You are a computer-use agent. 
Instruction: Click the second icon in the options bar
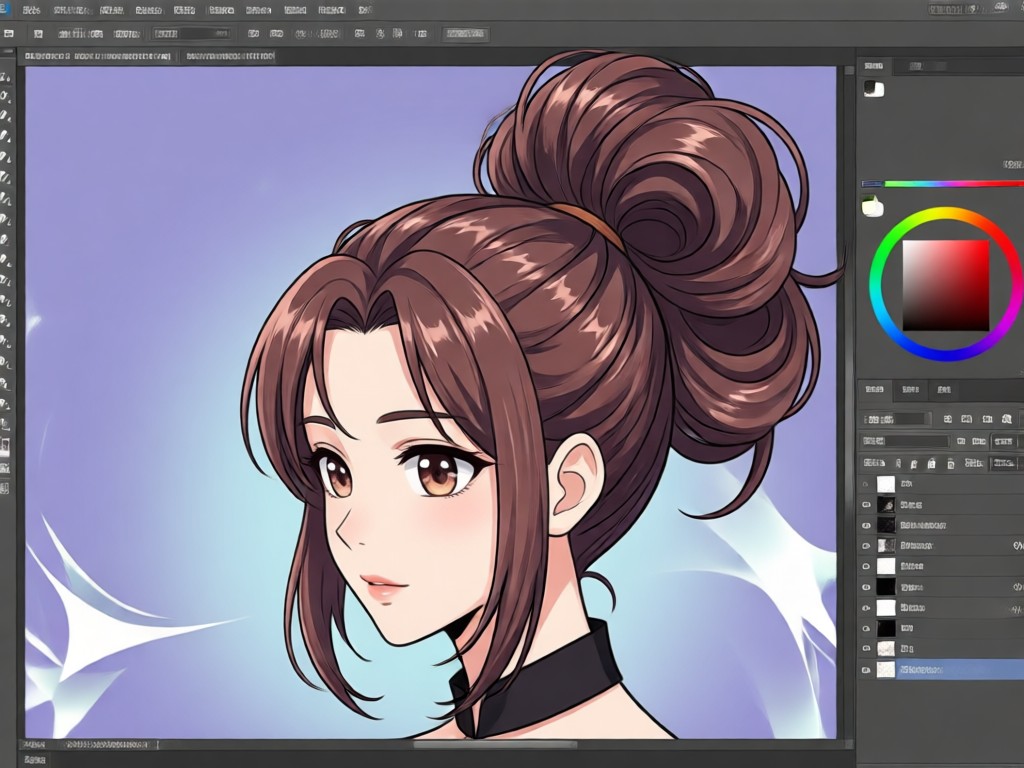[x=39, y=33]
